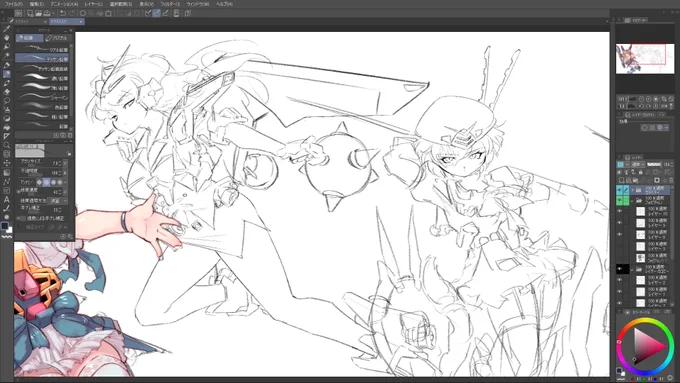The width and height of the screenshot is (680, 383).
Task: Click the Navigator preview thumbnail
Action: 645,59
